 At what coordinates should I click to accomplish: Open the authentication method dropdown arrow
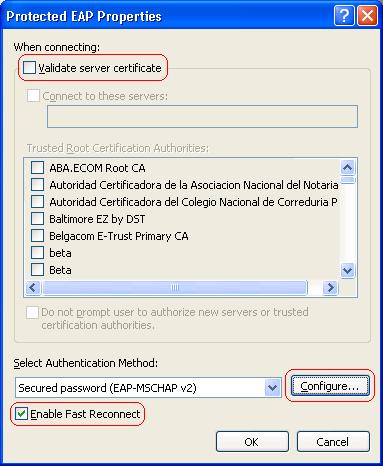[x=273, y=388]
